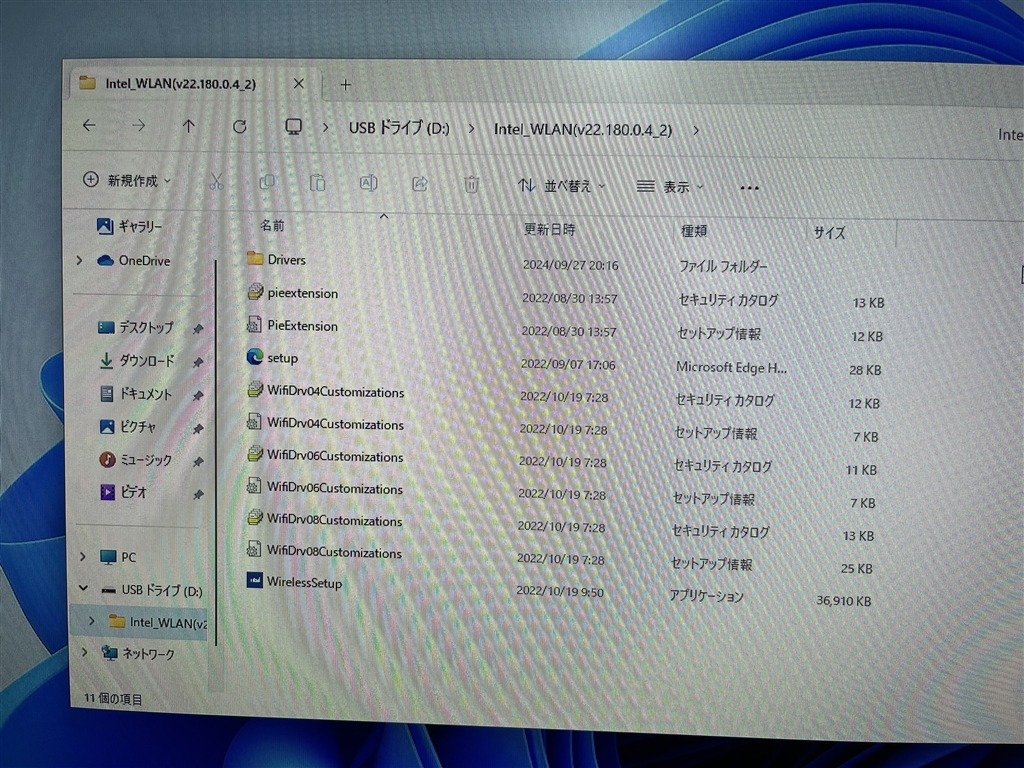
Task: Sort by 種類 column header
Action: [694, 231]
